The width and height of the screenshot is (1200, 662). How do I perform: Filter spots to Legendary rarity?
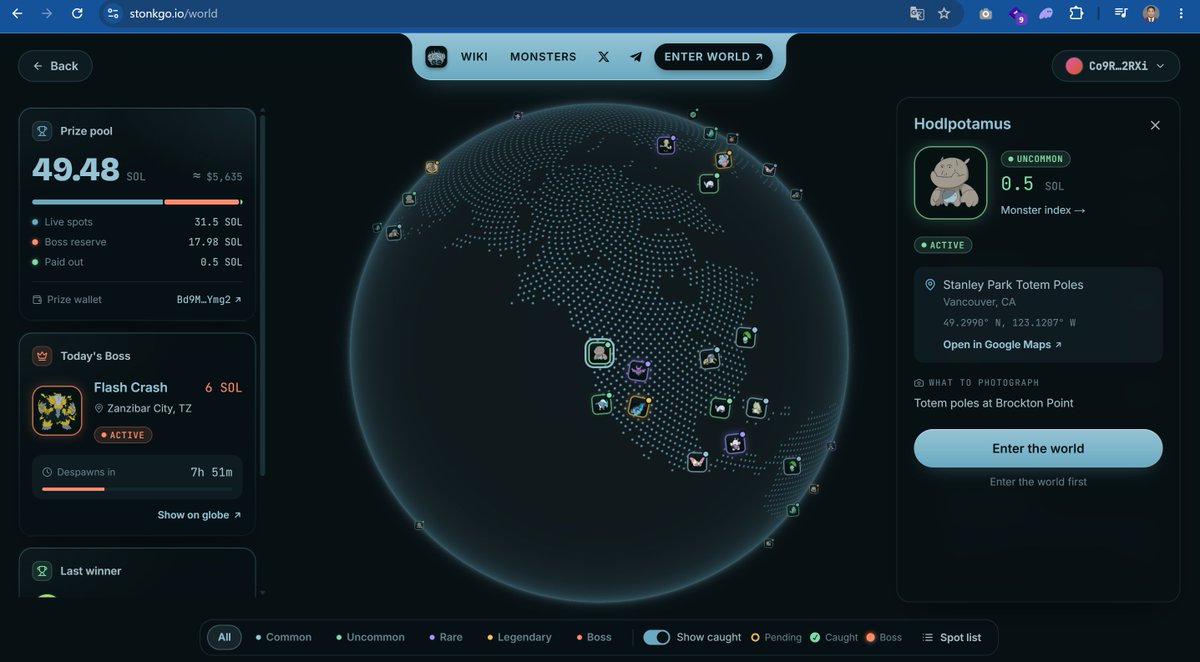(x=520, y=637)
